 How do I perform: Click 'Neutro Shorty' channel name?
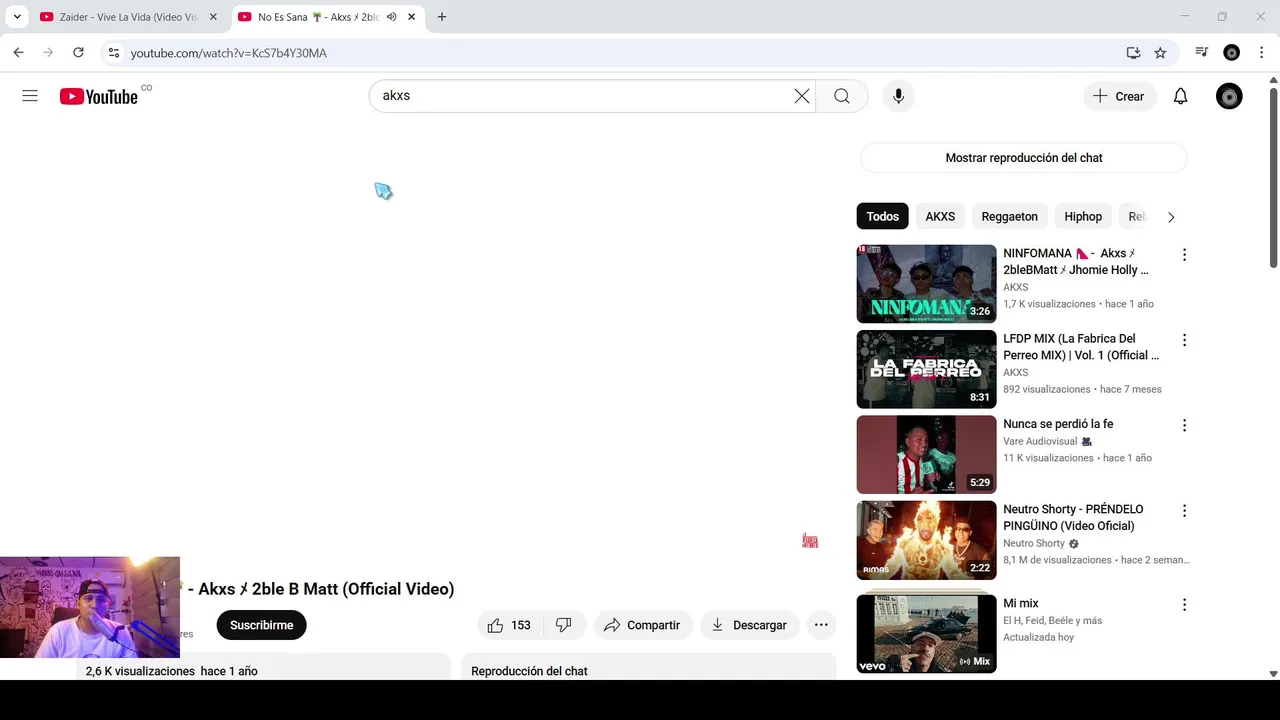point(1034,544)
